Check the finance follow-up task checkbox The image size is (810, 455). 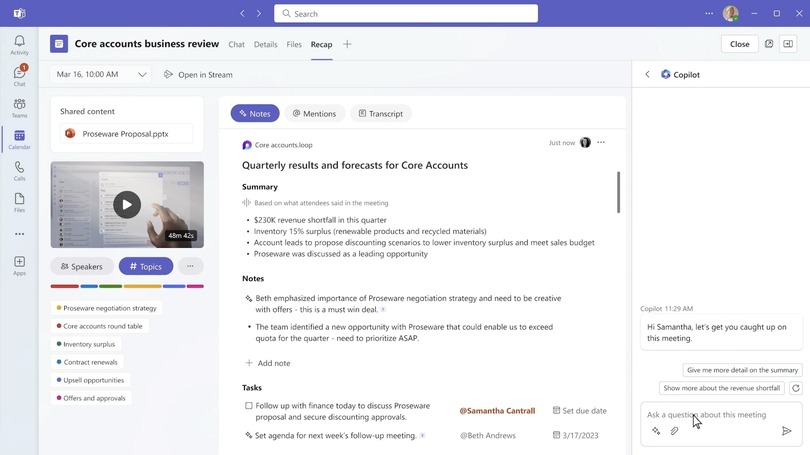click(x=249, y=406)
